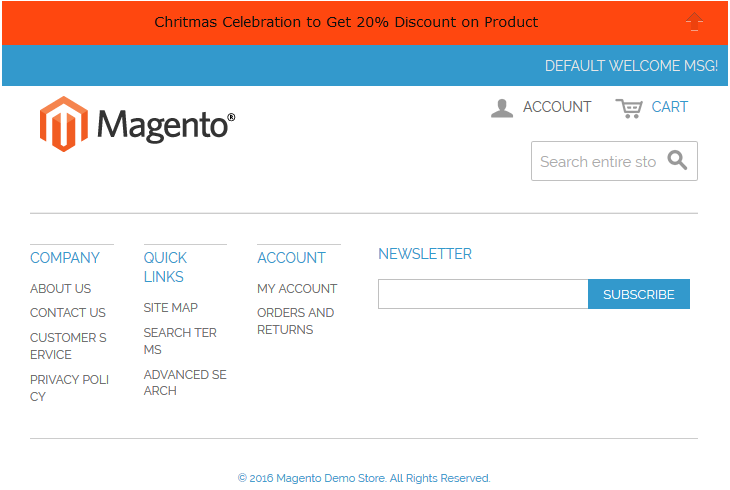
Task: Click the up arrow icon in orange banner
Action: pyautogui.click(x=694, y=22)
